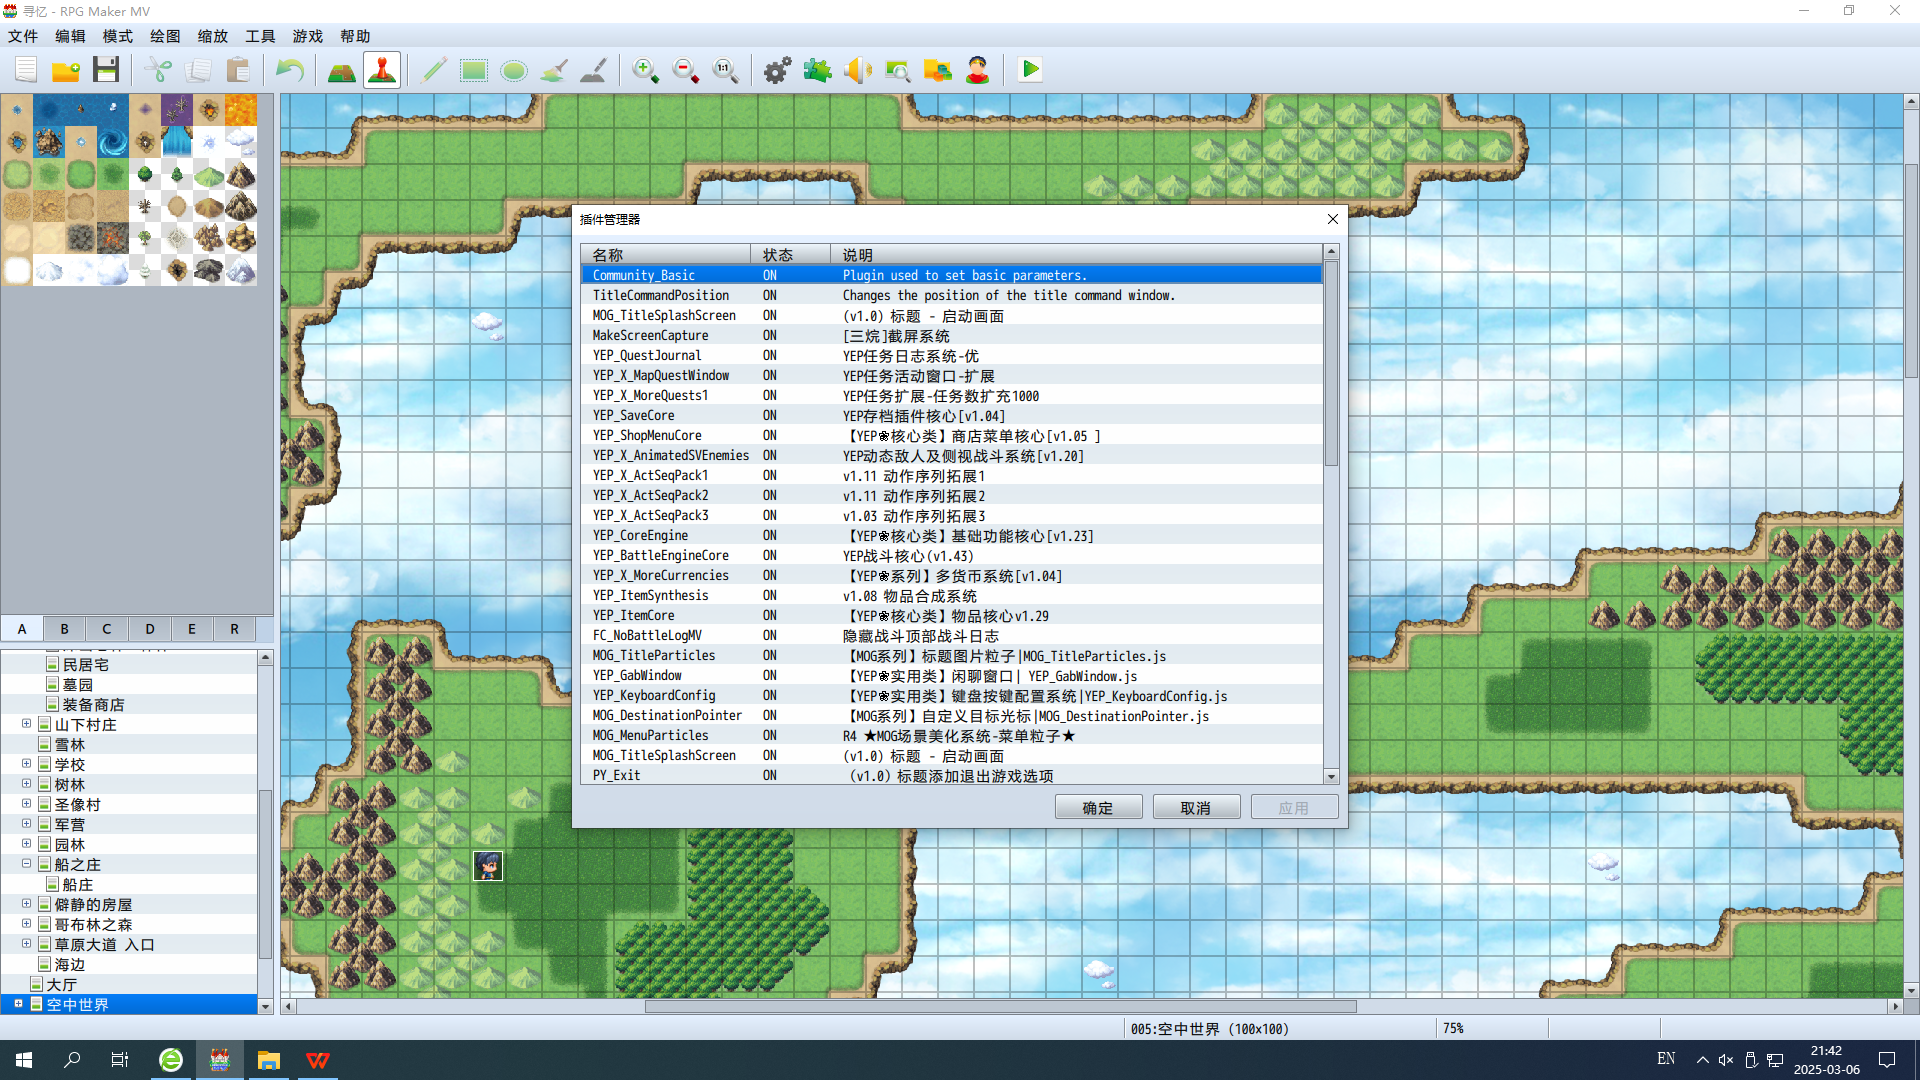Select the 海边 map in tree
This screenshot has height=1080, width=1920.
(x=69, y=964)
